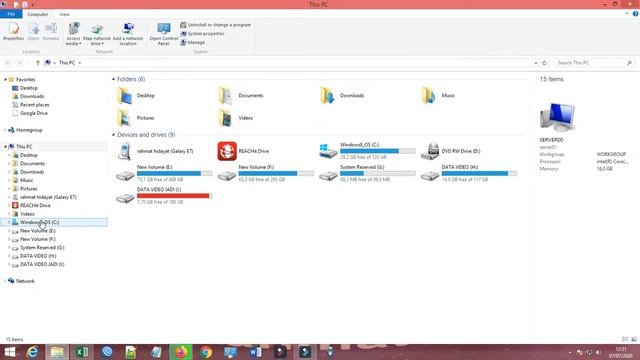Select the Music folder icon
This screenshot has height=360, width=640.
tap(429, 96)
